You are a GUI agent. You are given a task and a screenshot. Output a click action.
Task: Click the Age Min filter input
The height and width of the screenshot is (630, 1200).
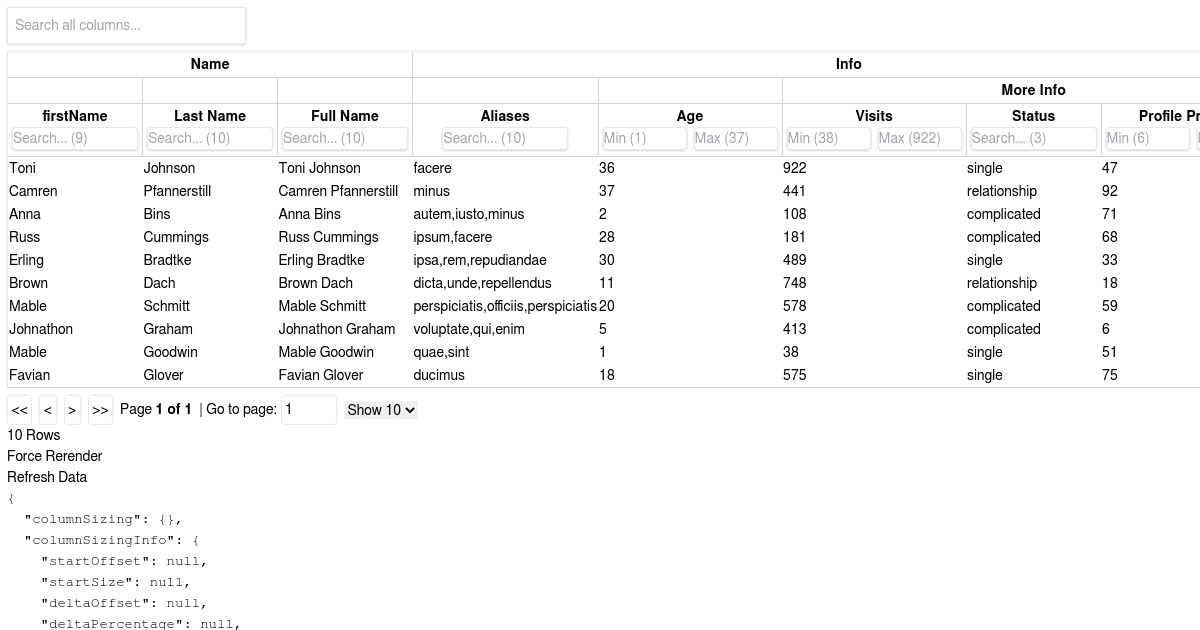pyautogui.click(x=644, y=138)
